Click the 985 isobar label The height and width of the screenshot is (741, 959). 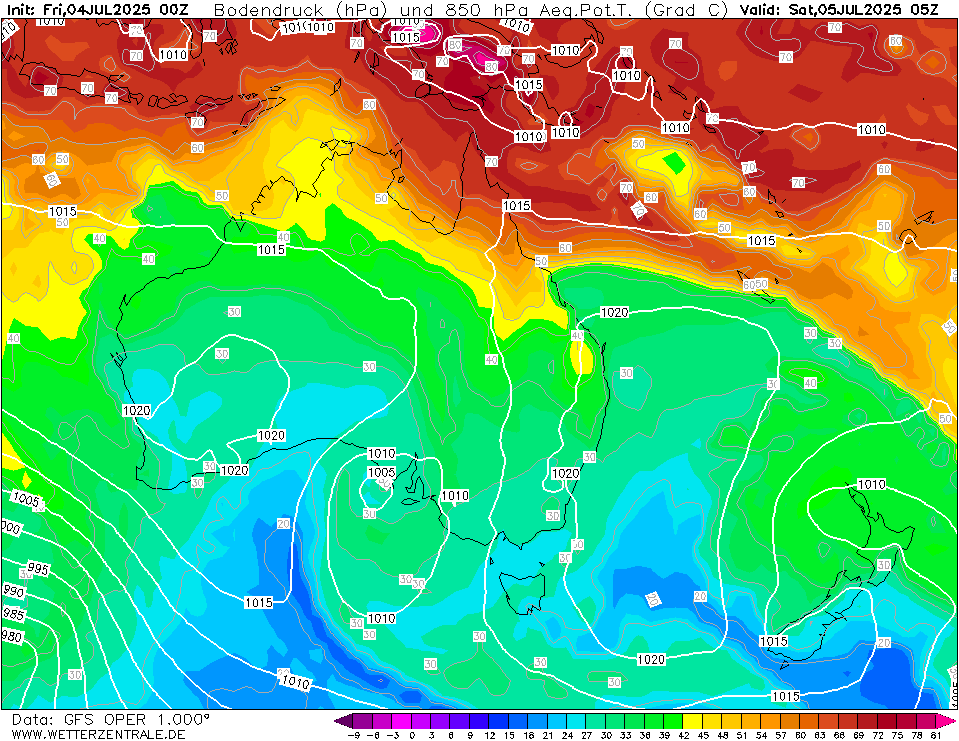[x=13, y=614]
